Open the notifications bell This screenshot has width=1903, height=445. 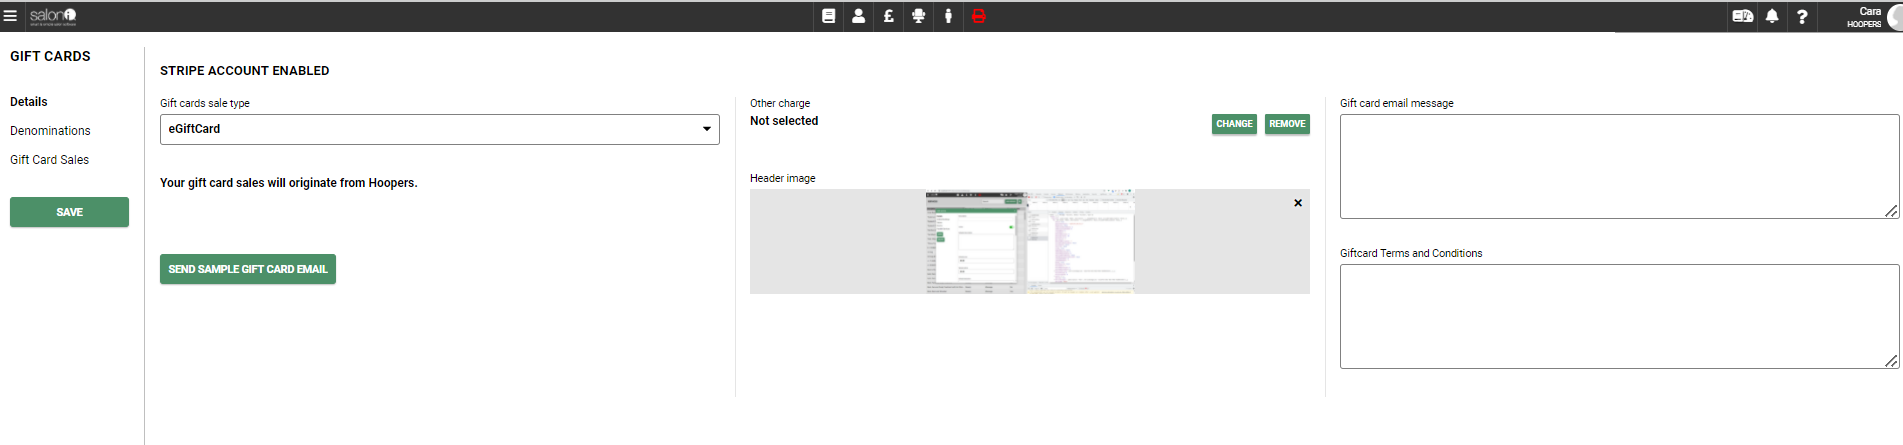[x=1772, y=16]
